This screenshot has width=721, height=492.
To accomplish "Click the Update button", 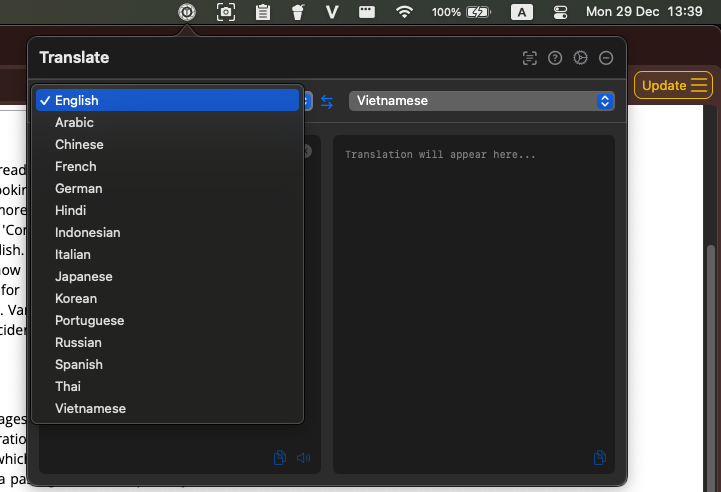I will click(674, 85).
